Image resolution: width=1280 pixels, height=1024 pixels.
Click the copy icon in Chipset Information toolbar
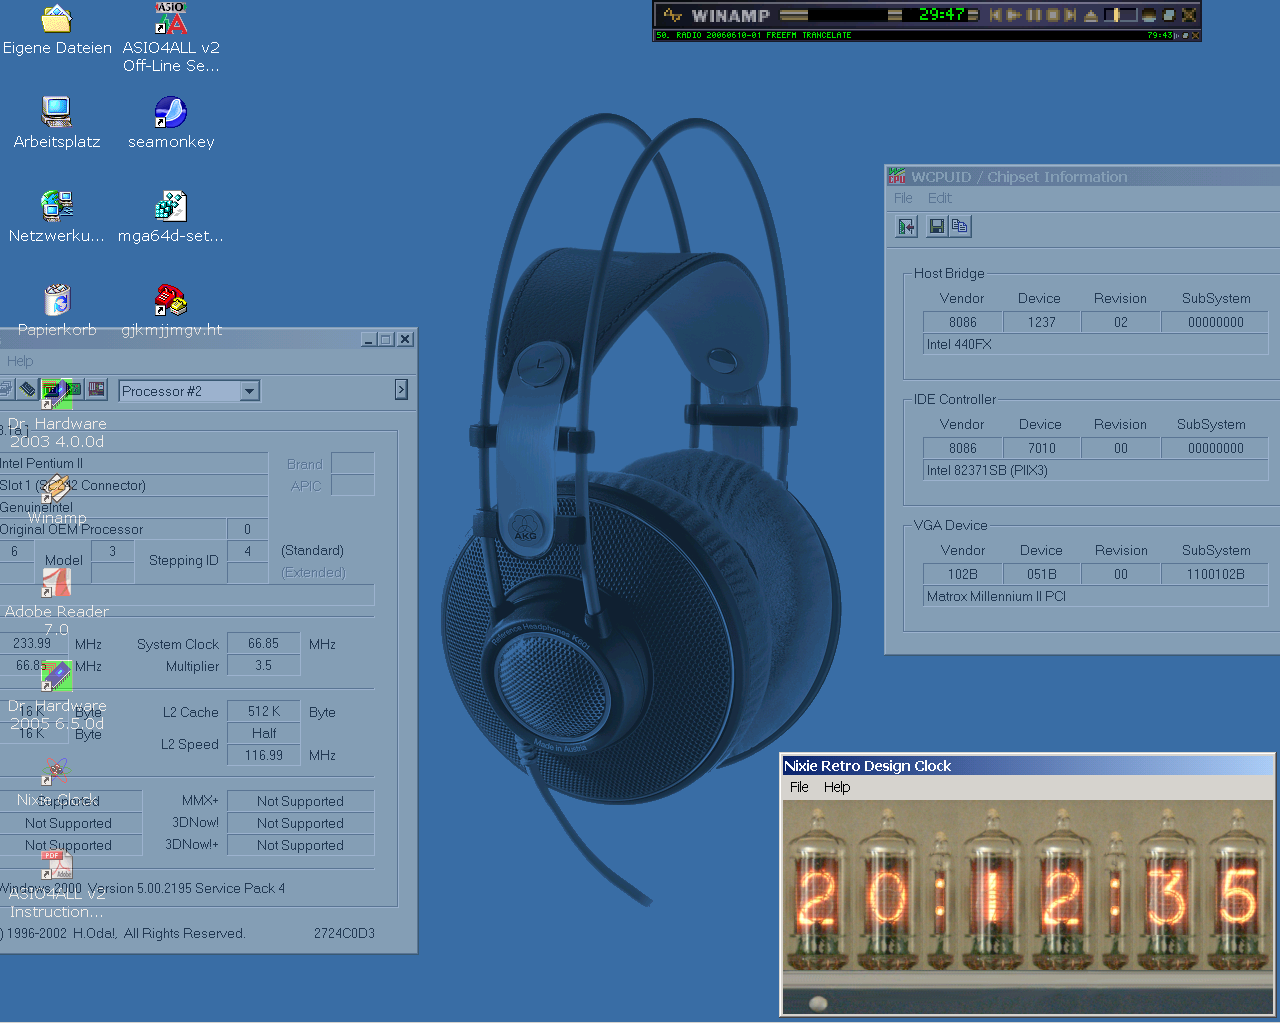click(960, 227)
